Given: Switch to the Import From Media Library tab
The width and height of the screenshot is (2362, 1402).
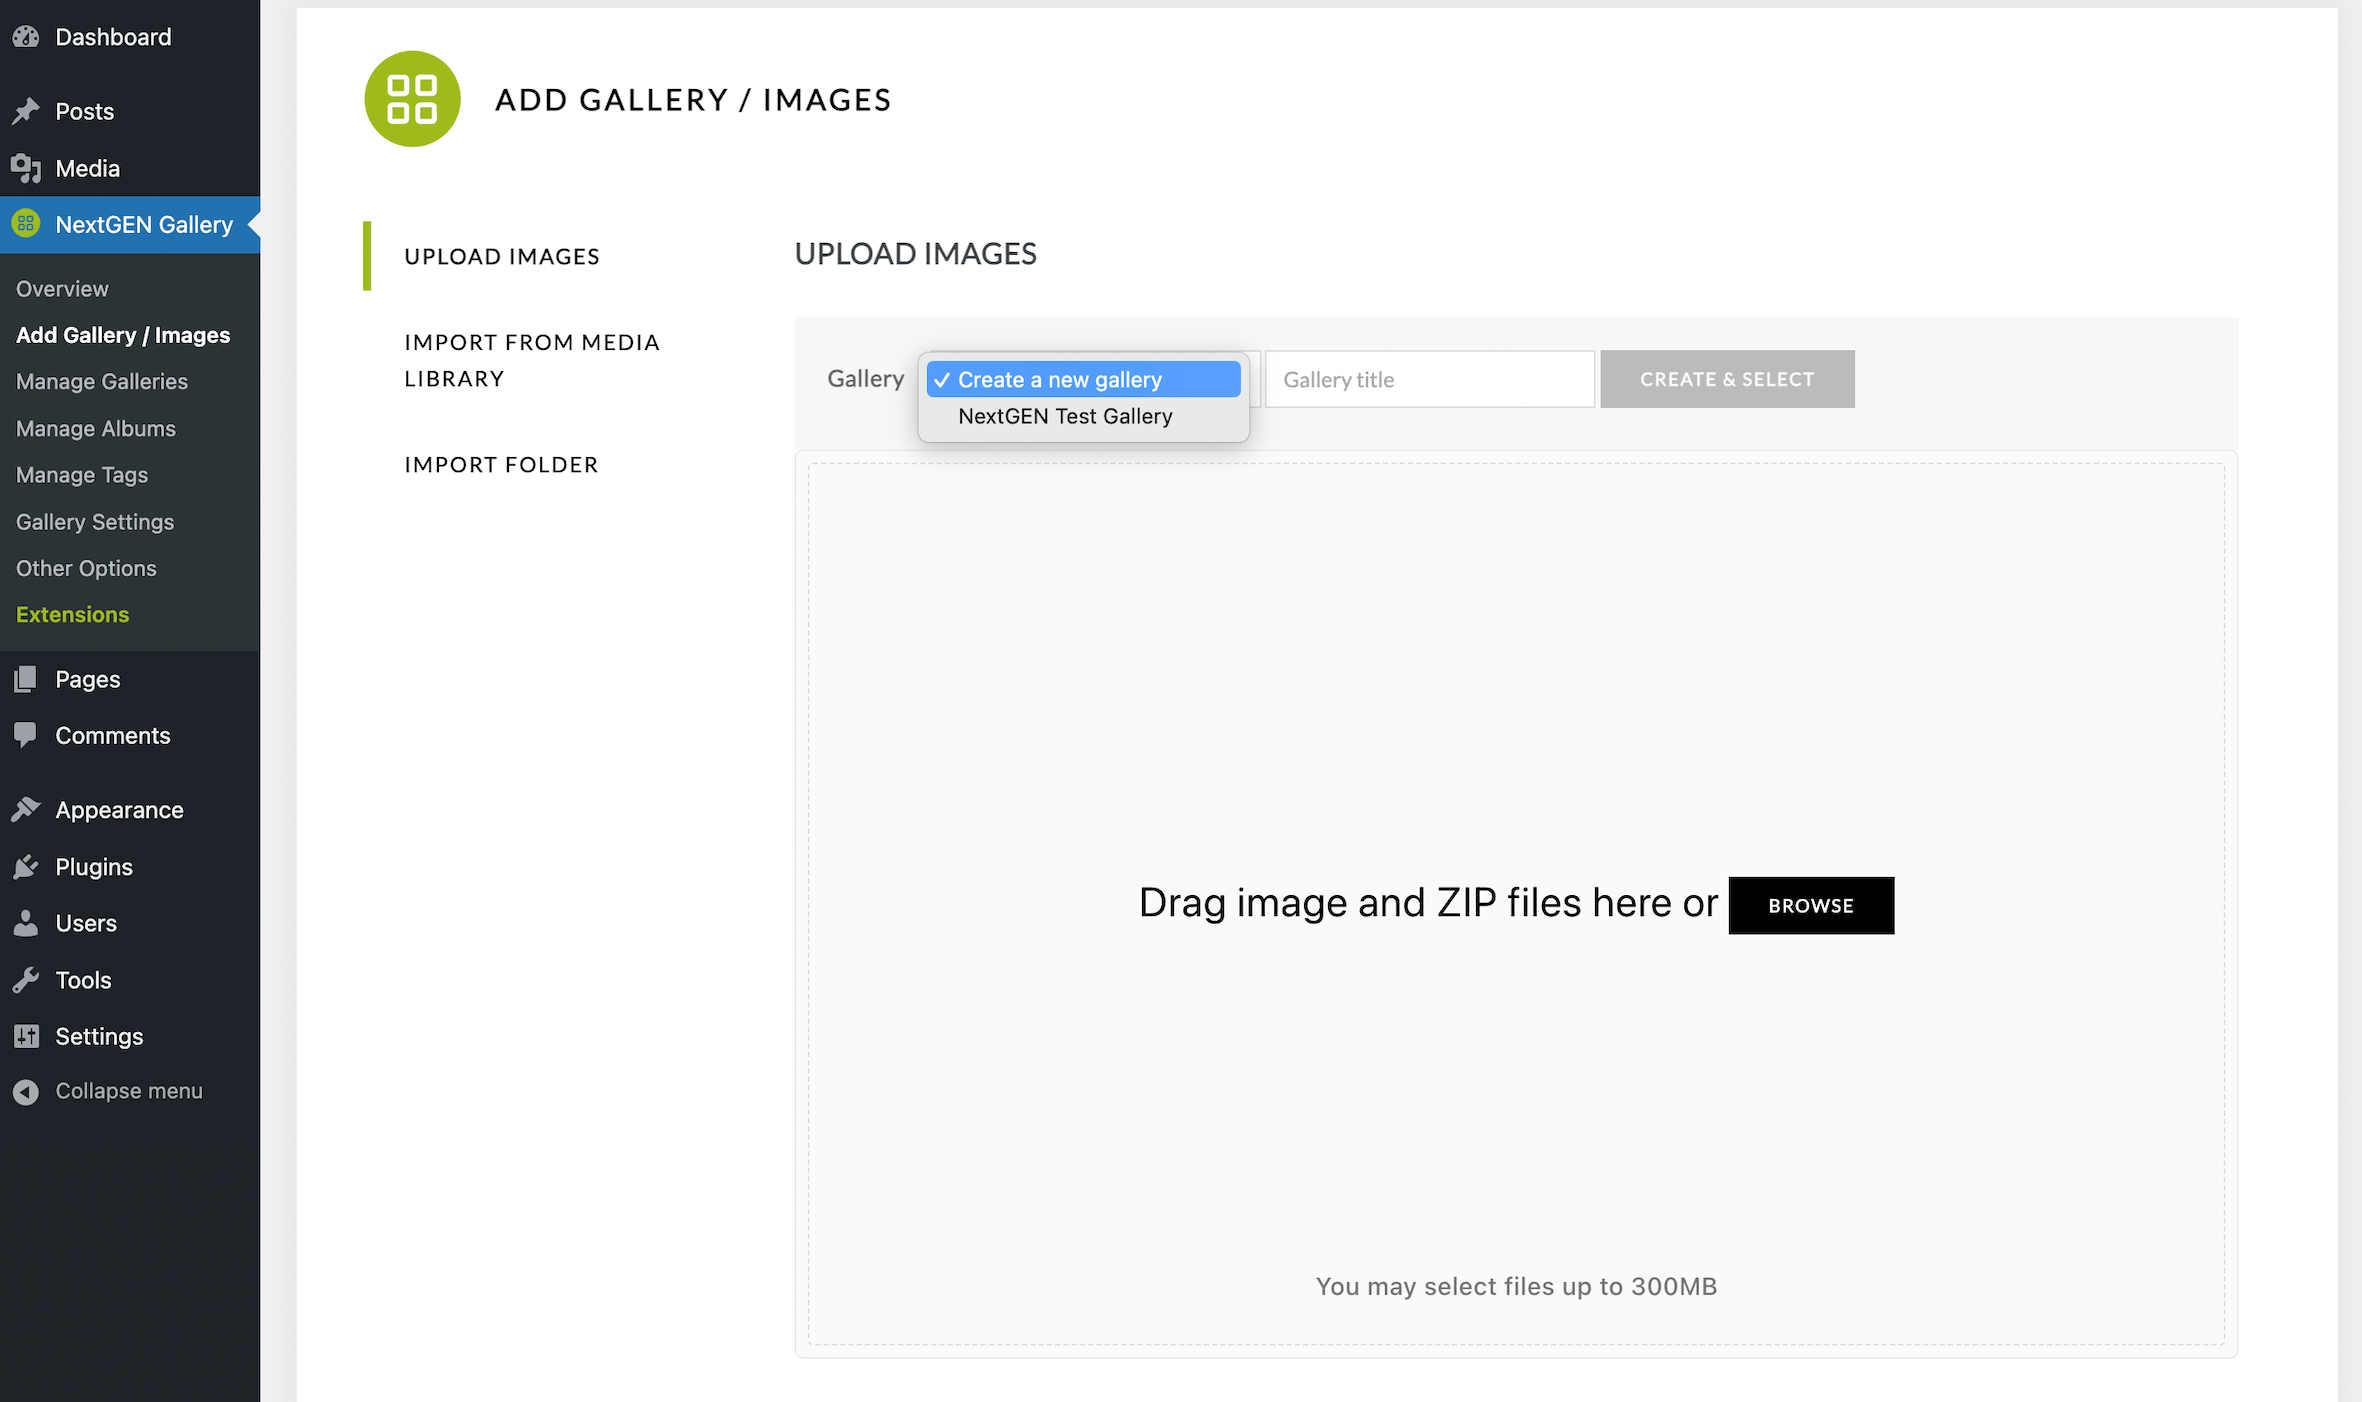Looking at the screenshot, I should pyautogui.click(x=532, y=360).
